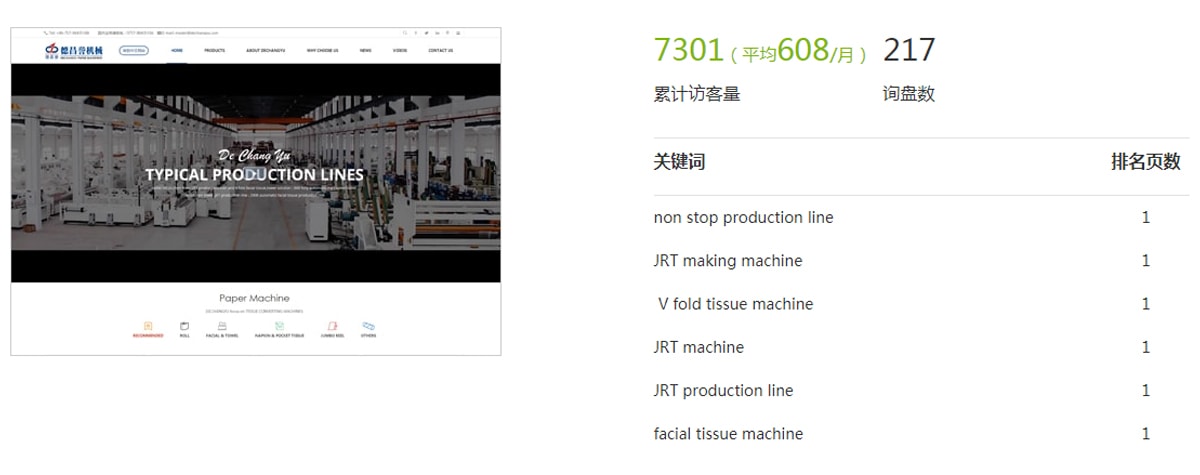Open the Facial & Towel category icon
The image size is (1200, 475).
pos(222,326)
